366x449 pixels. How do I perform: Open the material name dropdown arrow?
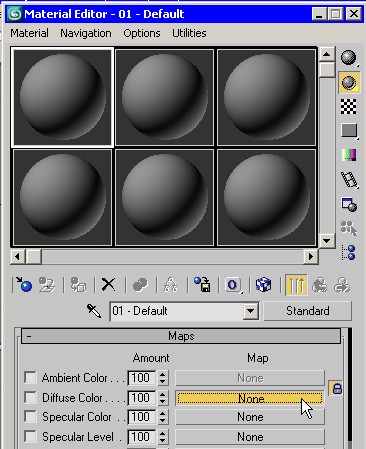(250, 311)
